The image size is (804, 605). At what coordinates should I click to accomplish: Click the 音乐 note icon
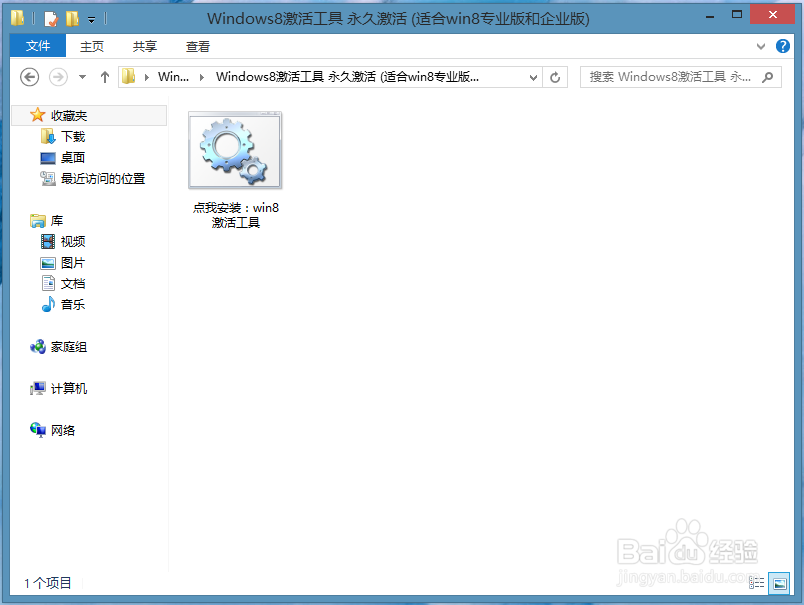tap(48, 305)
